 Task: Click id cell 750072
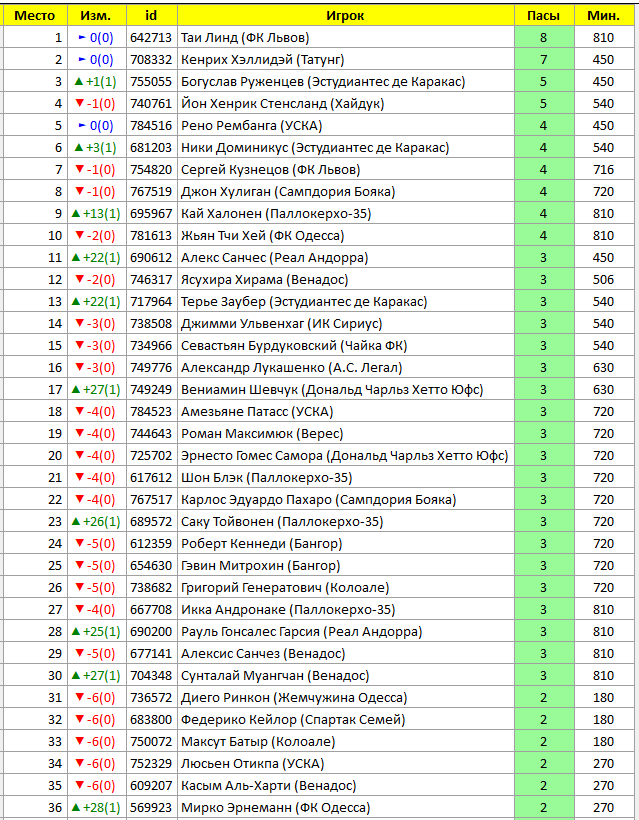click(151, 741)
